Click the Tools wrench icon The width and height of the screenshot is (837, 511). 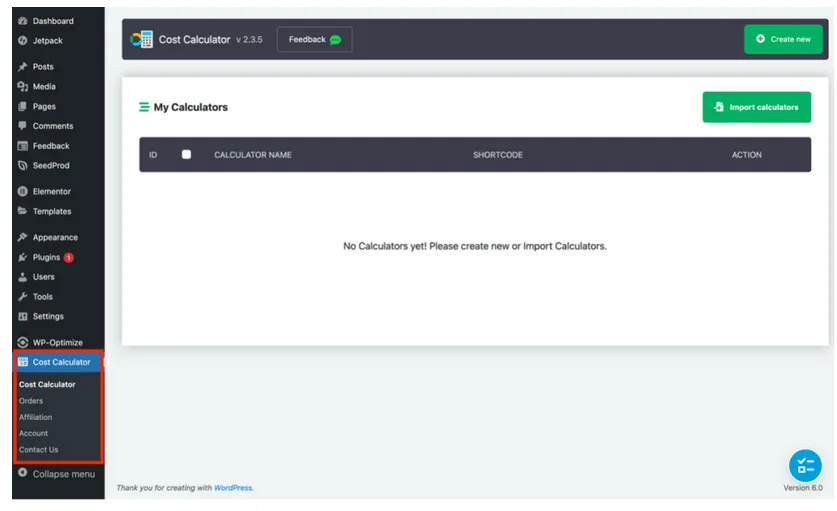tap(22, 296)
